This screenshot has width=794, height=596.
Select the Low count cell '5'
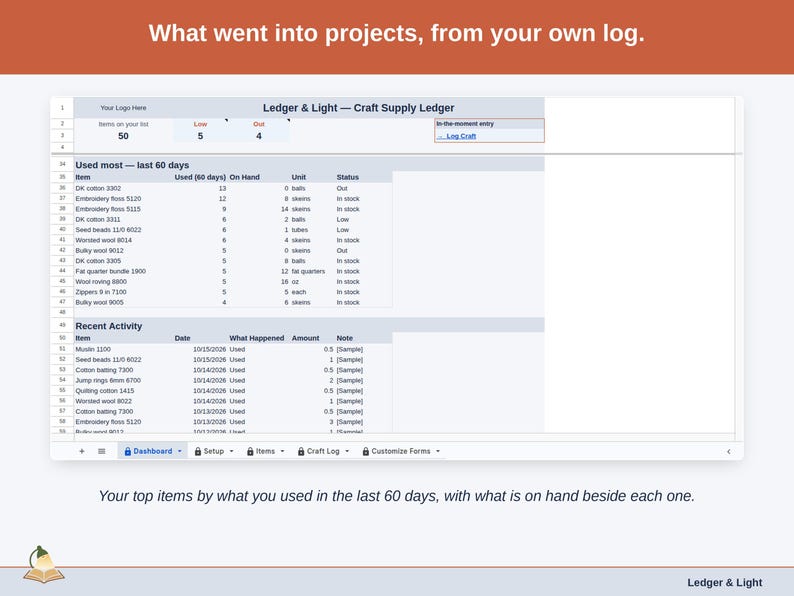point(201,136)
